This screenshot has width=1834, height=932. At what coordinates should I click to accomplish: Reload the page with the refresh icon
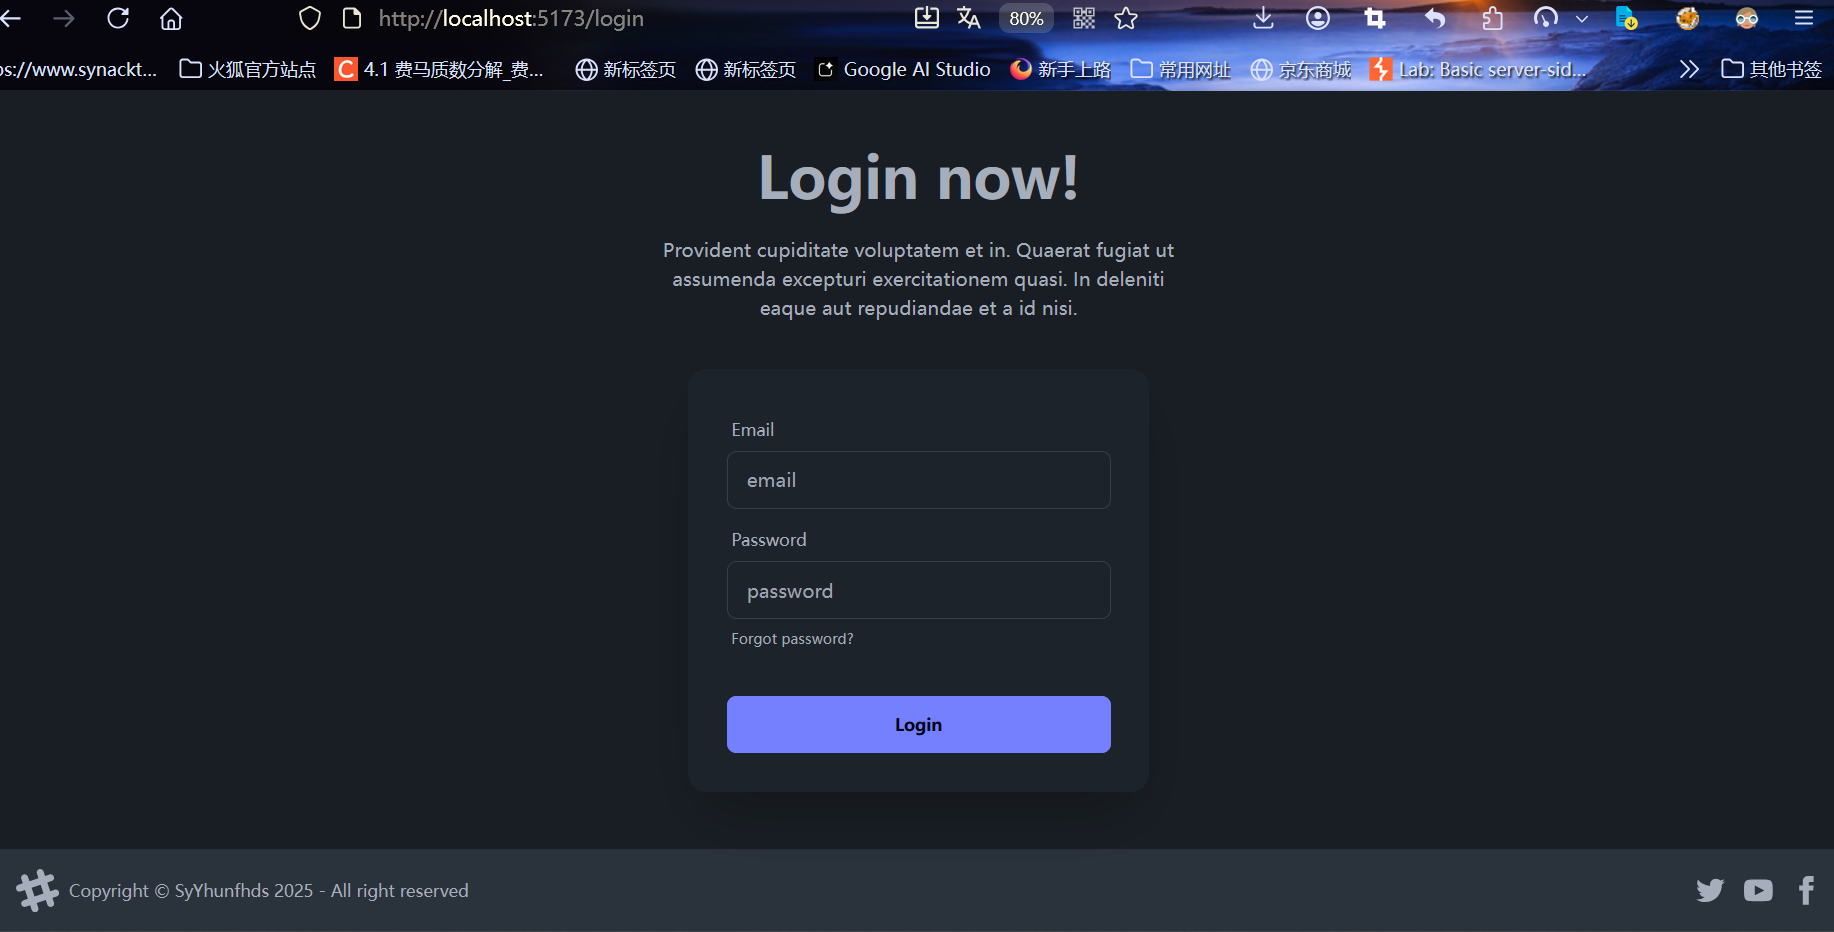coord(118,18)
